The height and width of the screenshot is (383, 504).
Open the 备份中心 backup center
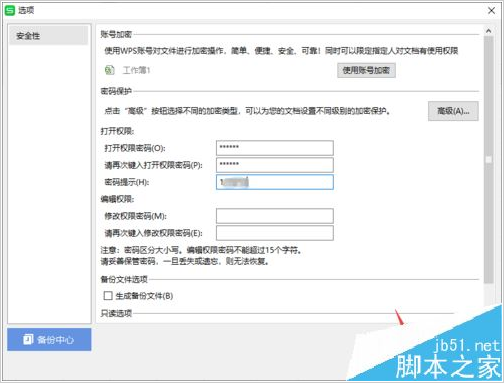(x=49, y=339)
